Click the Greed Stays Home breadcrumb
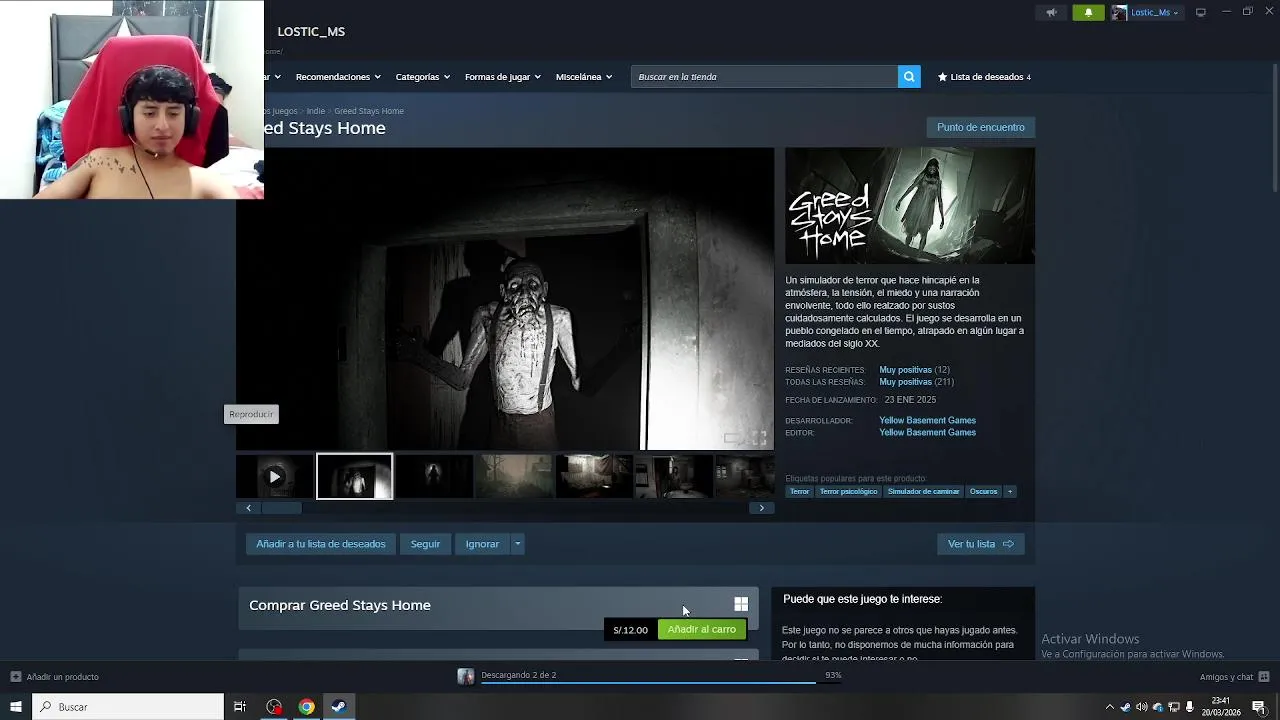This screenshot has height=720, width=1280. [x=369, y=111]
